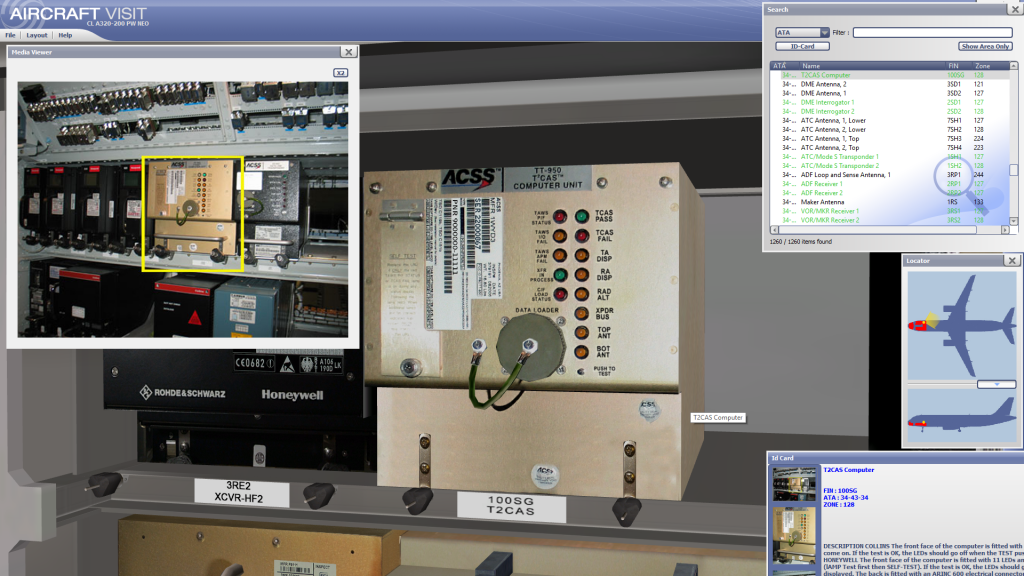
Task: Expand the Locator view dropdown arrow
Action: point(997,385)
